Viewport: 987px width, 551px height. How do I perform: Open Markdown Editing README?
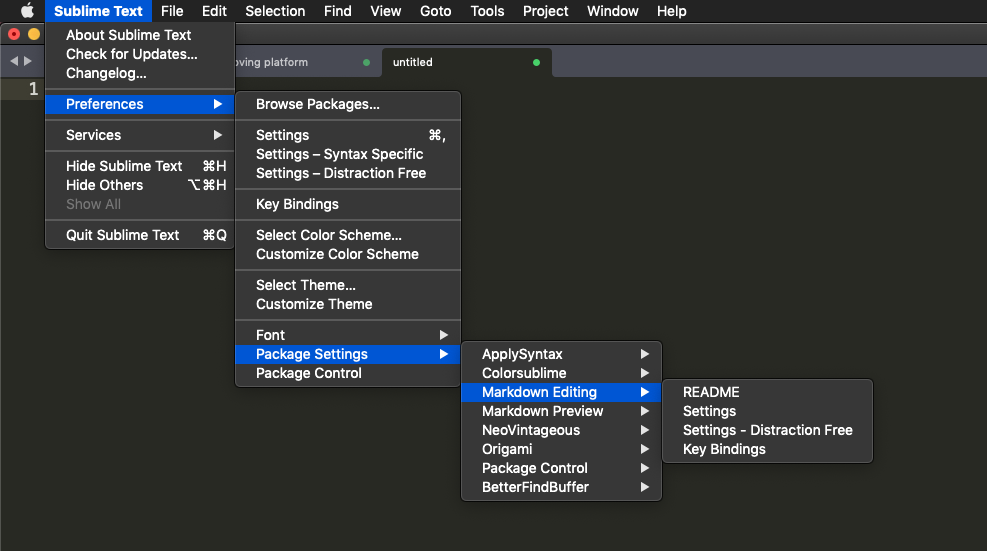tap(767, 392)
